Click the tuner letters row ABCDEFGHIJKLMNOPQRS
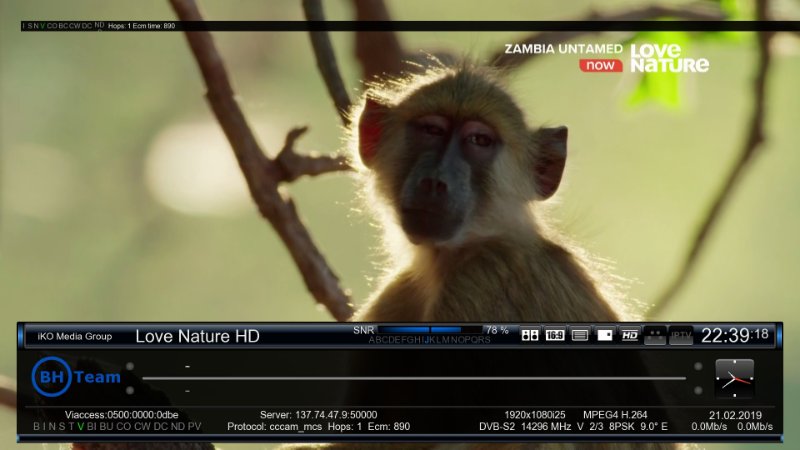The image size is (800, 450). tap(429, 340)
